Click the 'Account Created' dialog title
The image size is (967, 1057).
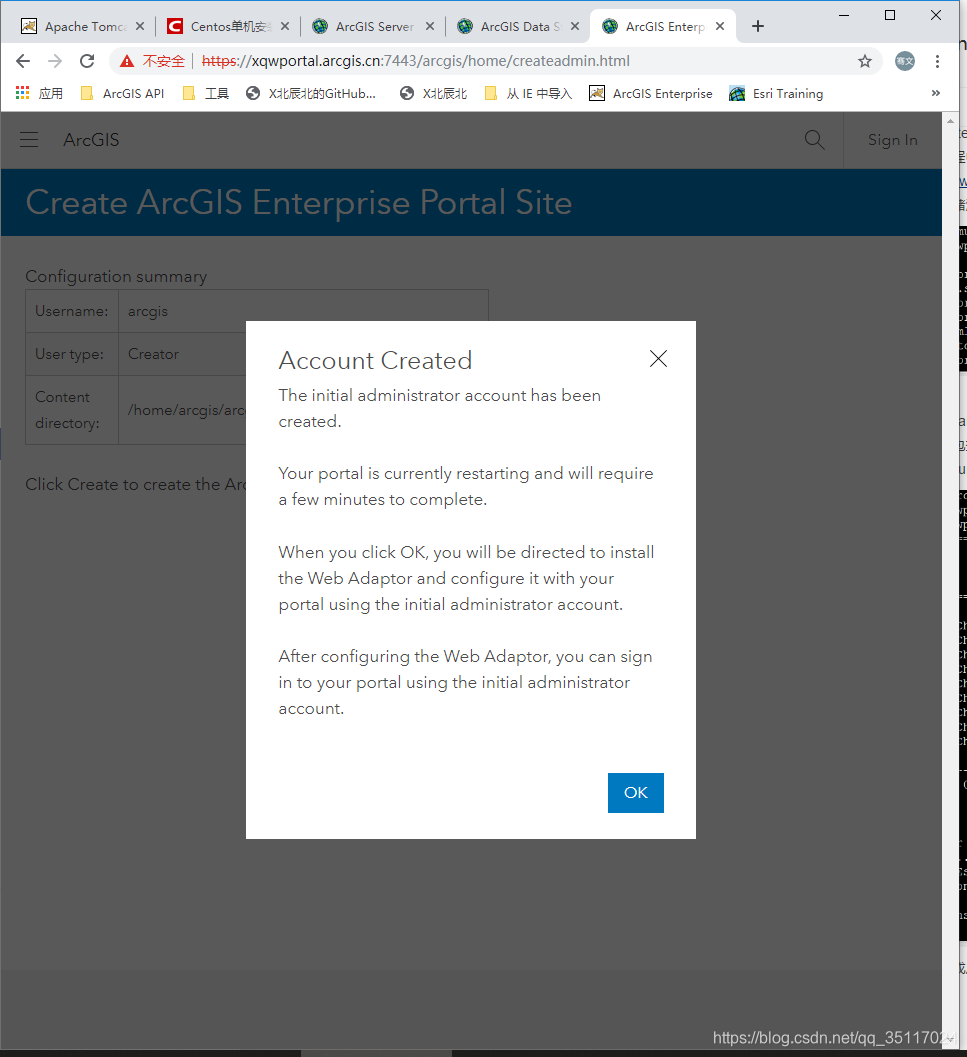coord(375,360)
